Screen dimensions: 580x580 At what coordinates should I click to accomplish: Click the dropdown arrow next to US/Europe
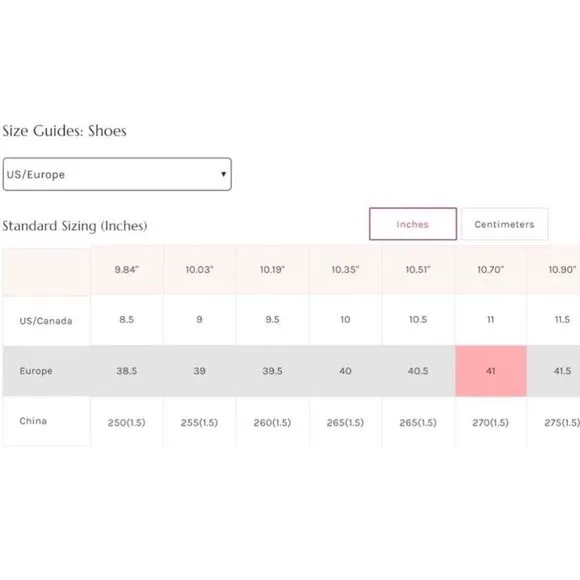(x=223, y=174)
